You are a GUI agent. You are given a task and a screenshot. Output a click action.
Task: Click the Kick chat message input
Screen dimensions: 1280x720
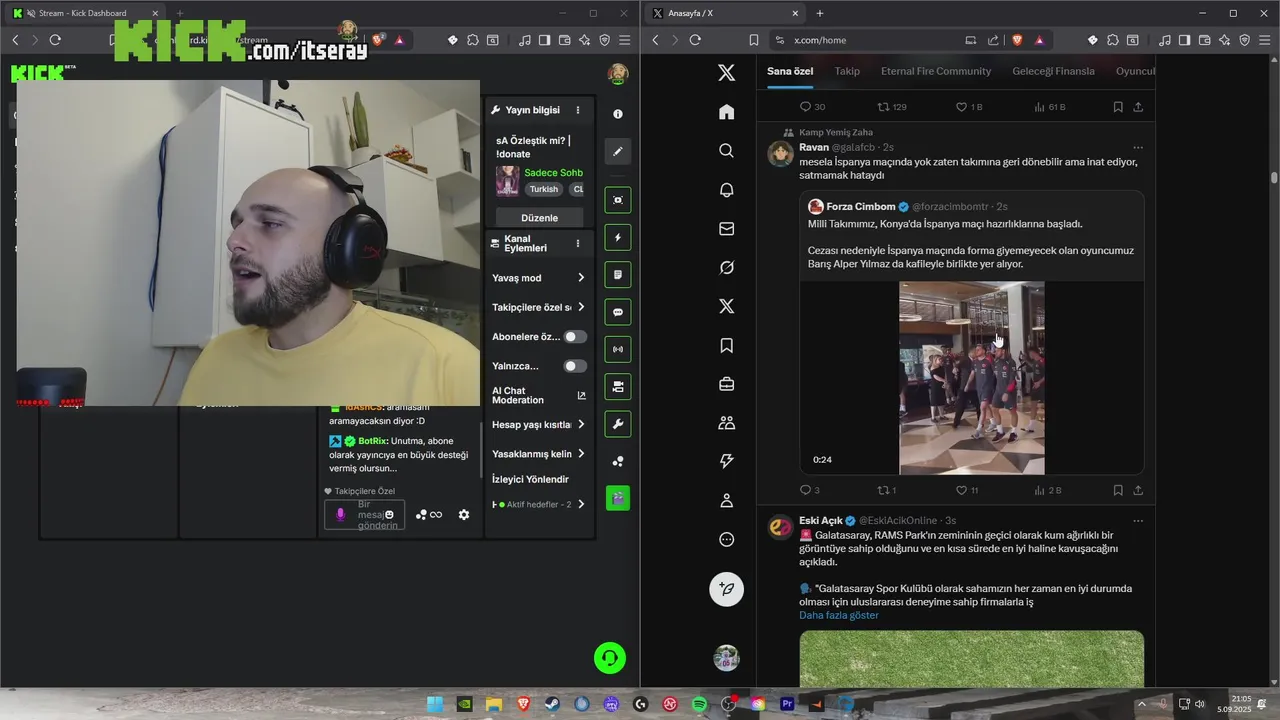(365, 515)
